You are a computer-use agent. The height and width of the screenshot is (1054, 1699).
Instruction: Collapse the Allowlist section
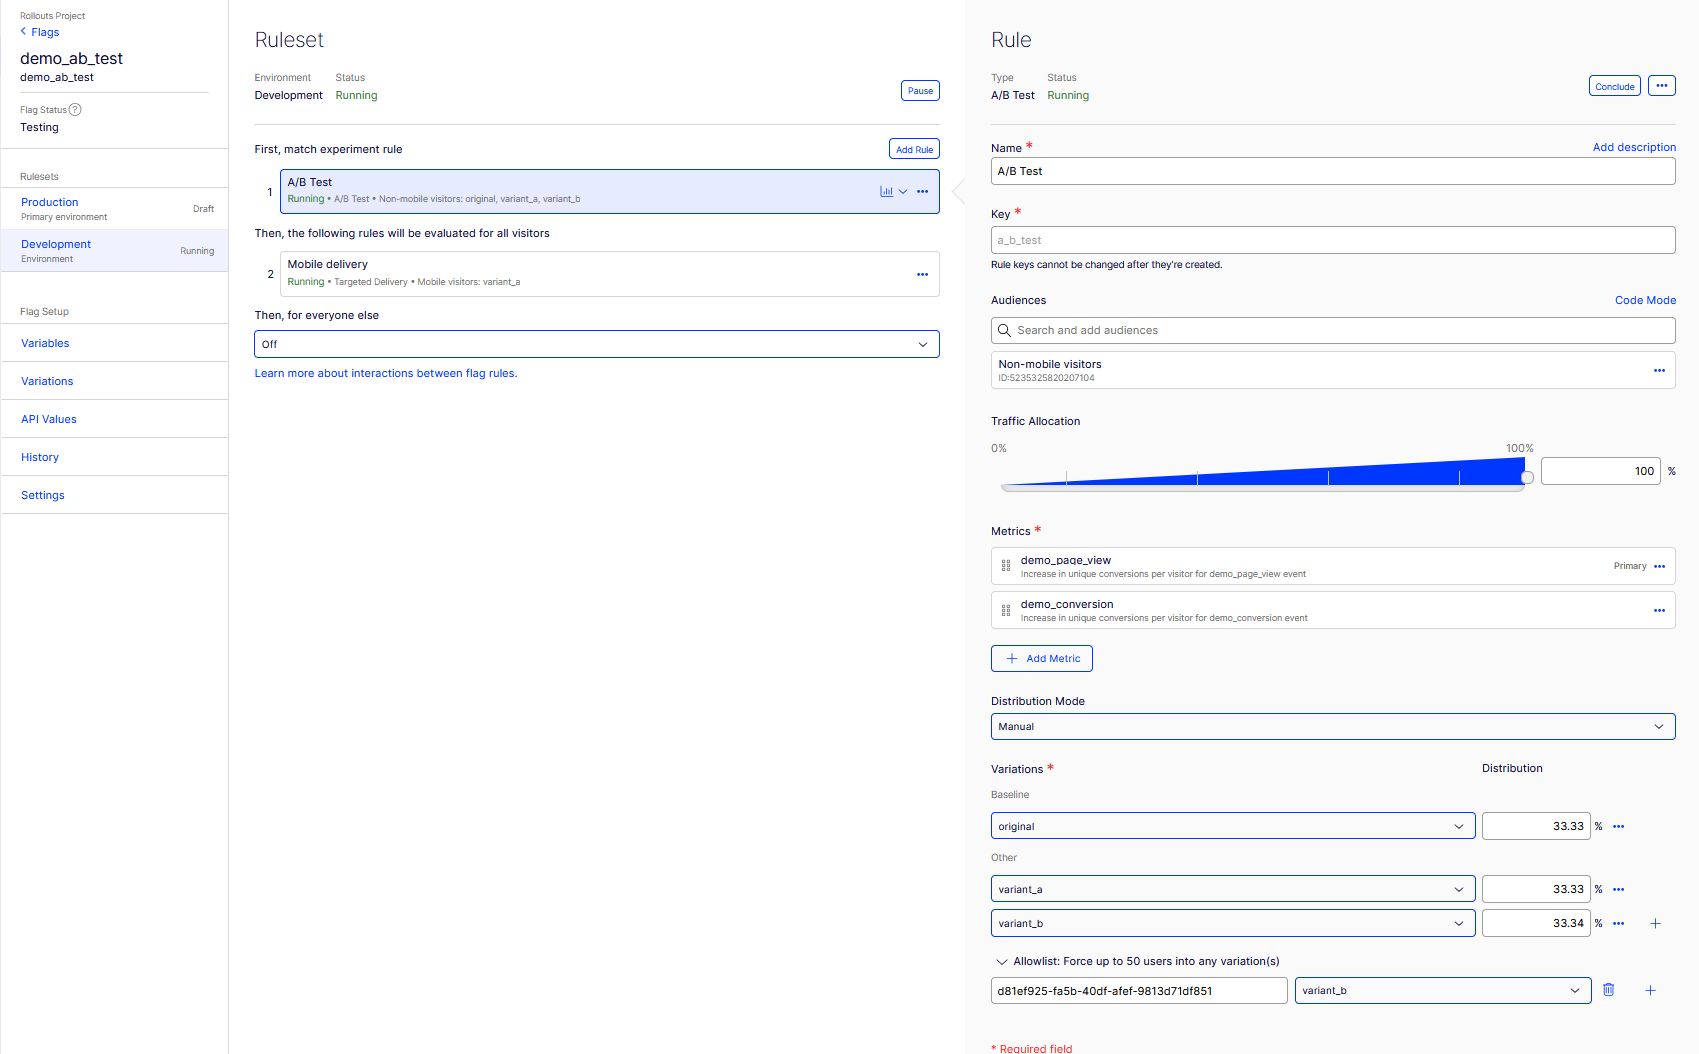coord(1001,961)
